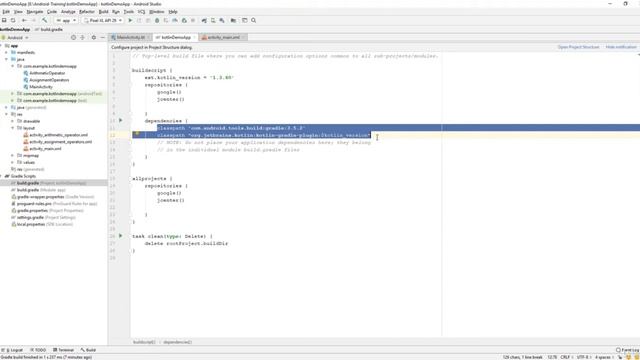Click the run gutter arrow beside task clean
Image resolution: width=640 pixels, height=360 pixels.
(120, 236)
